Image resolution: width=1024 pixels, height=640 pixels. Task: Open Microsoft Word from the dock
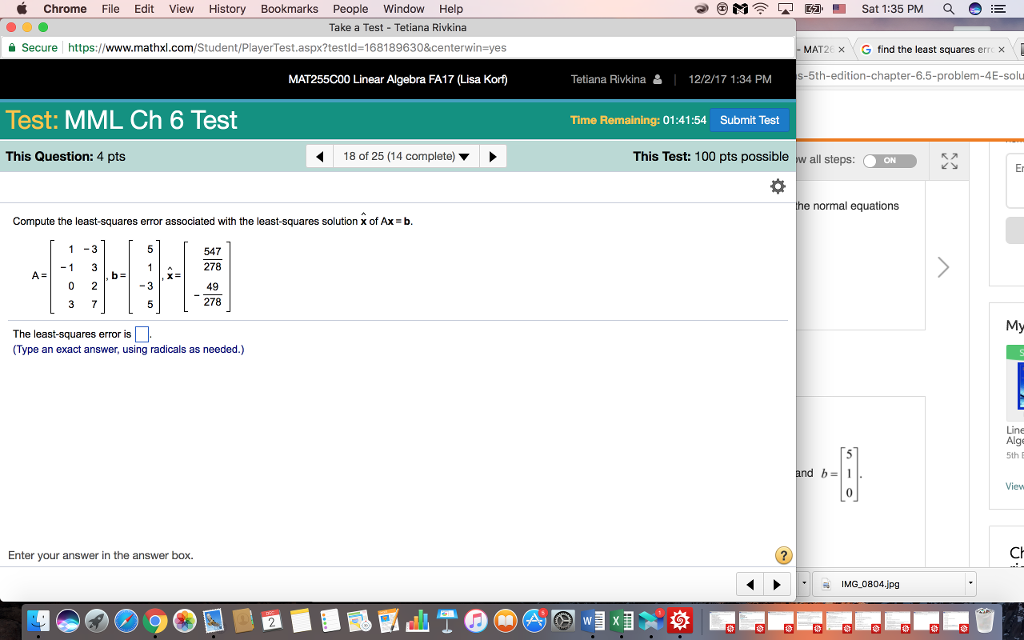pos(590,621)
